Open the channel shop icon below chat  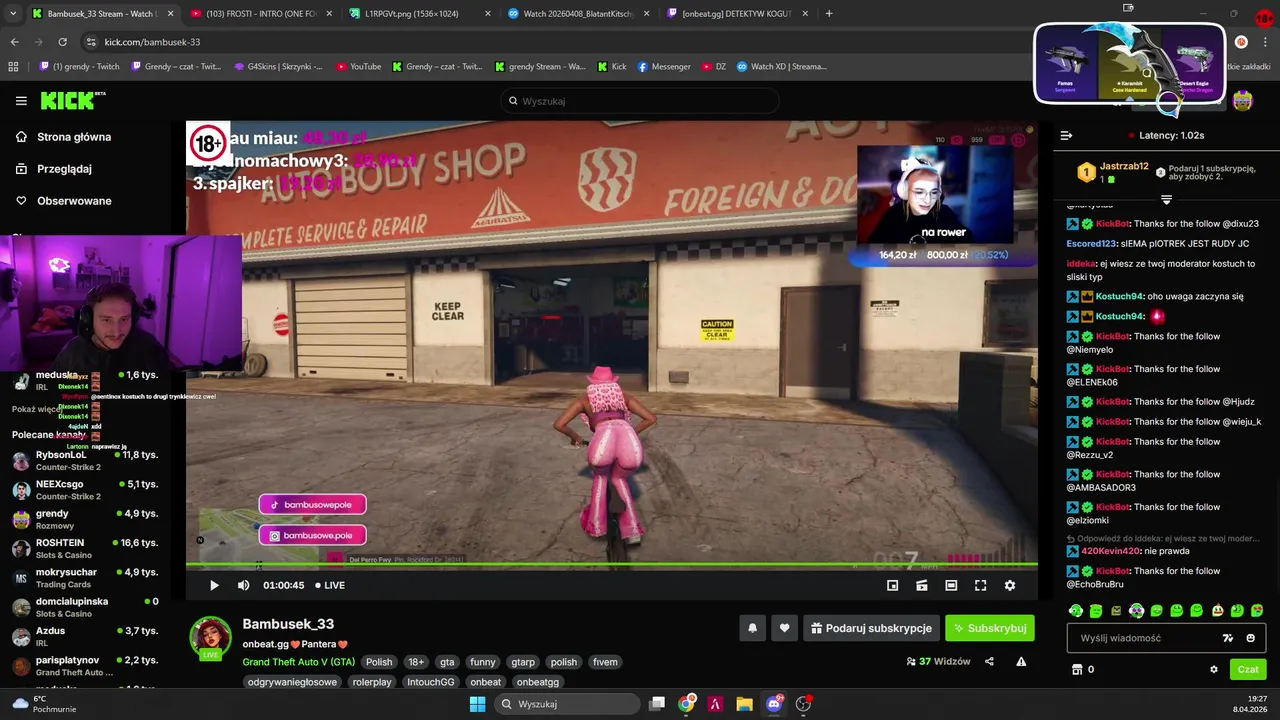tap(1077, 669)
